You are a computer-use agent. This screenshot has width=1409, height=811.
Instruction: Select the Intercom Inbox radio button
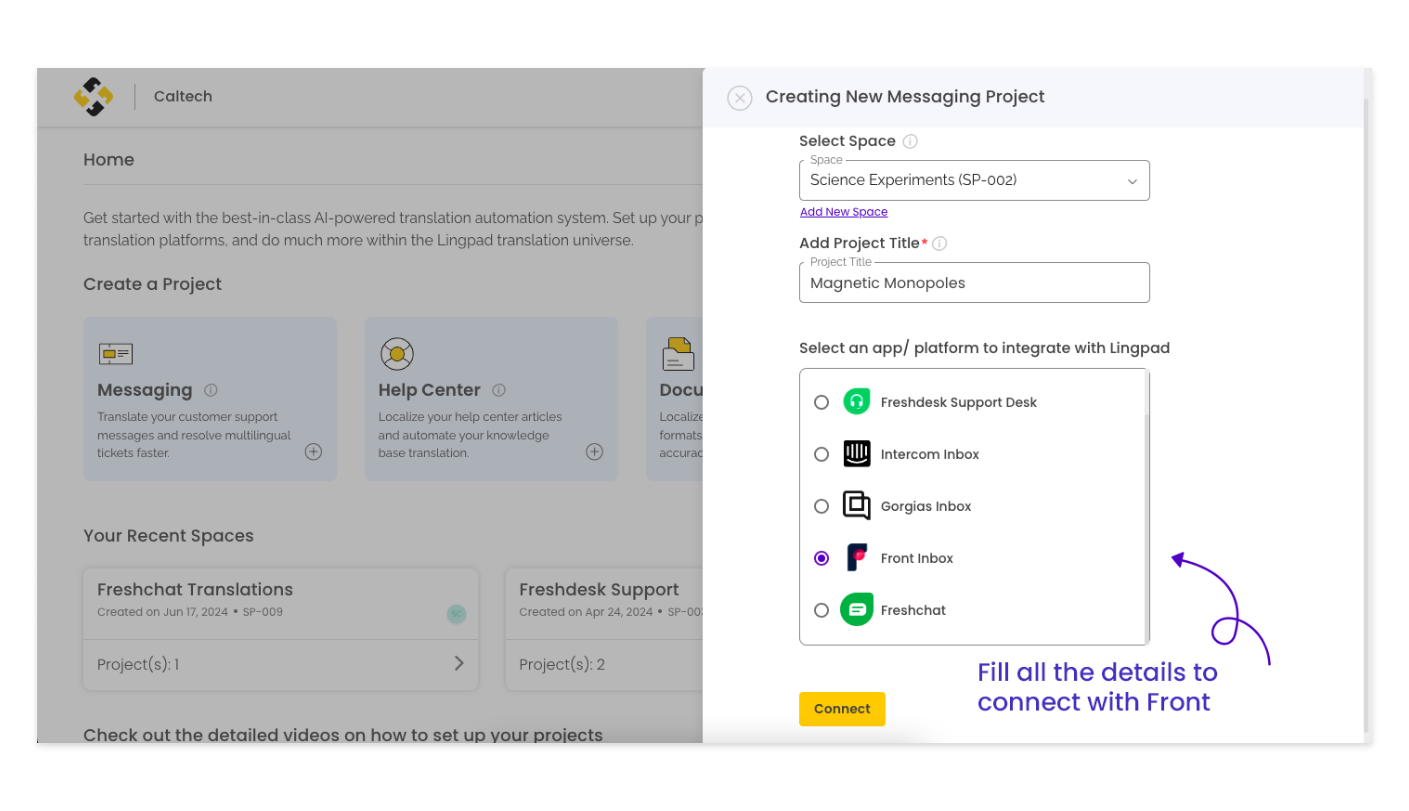coord(821,454)
